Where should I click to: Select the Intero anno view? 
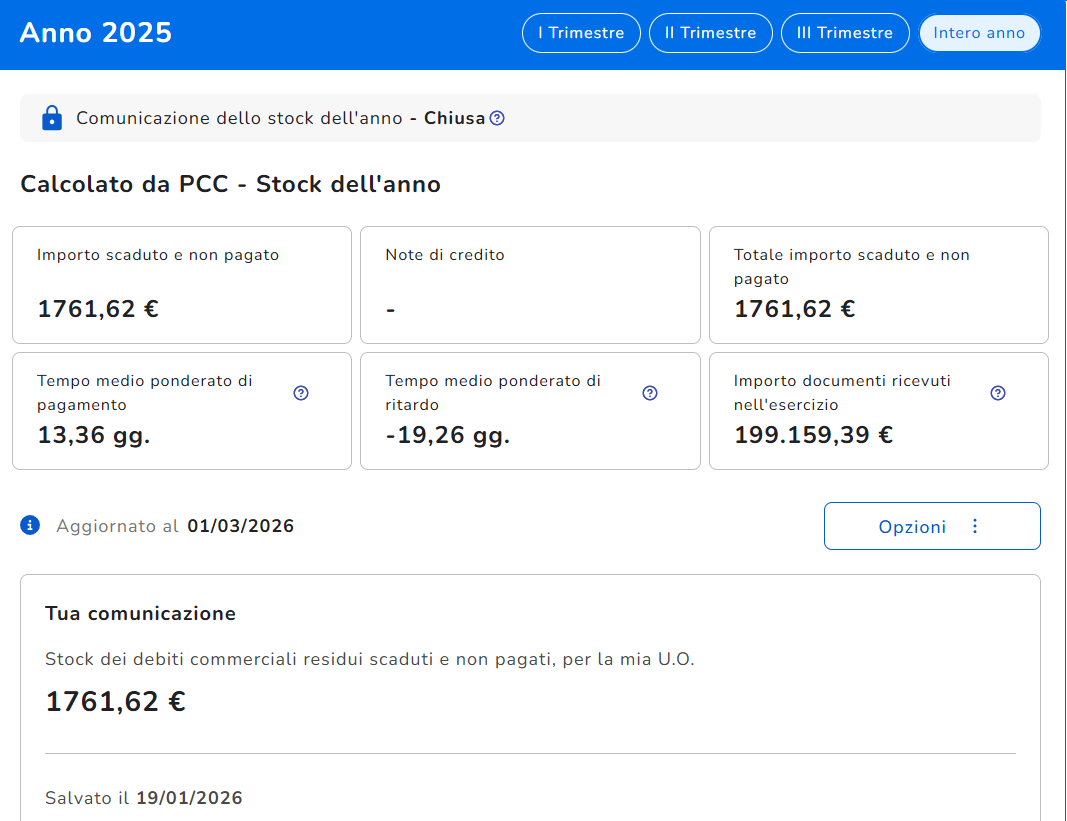[x=979, y=33]
